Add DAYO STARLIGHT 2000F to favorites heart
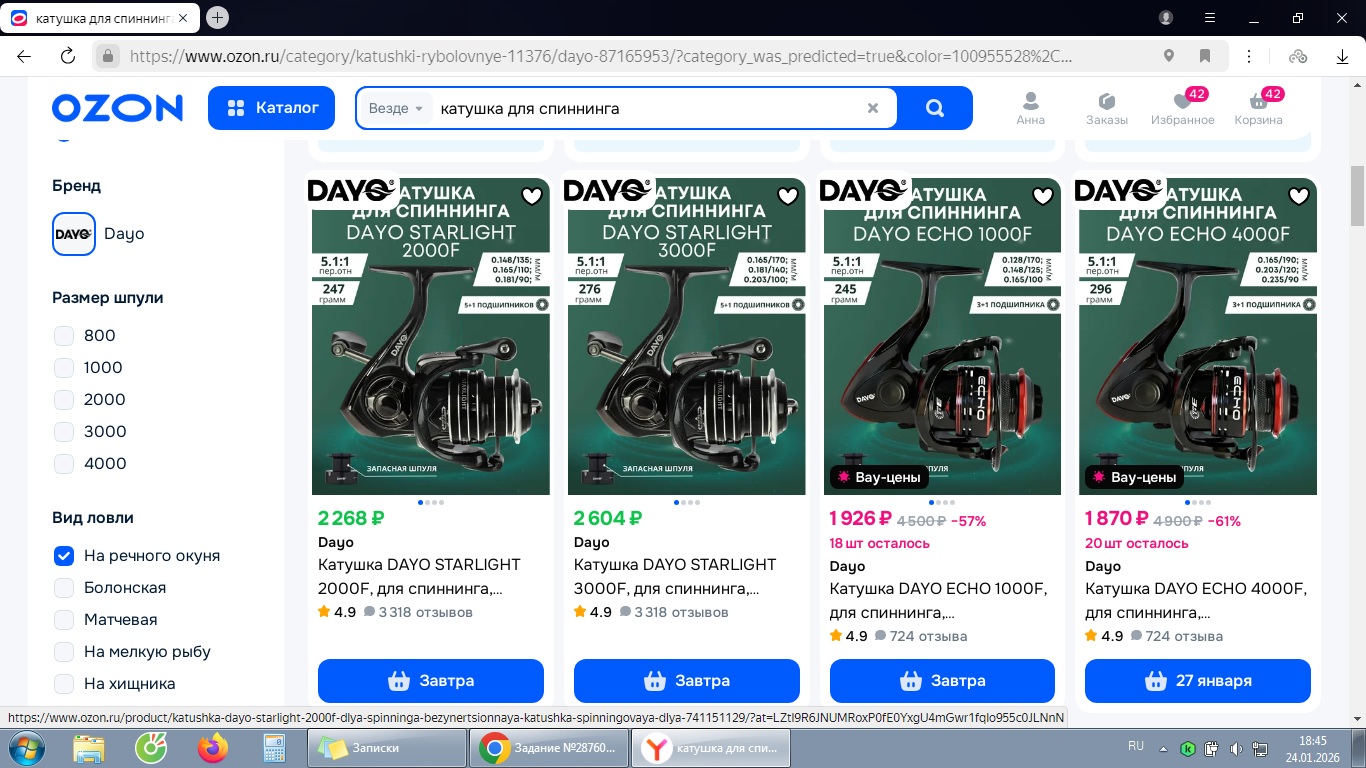Image resolution: width=1366 pixels, height=768 pixels. 532,196
